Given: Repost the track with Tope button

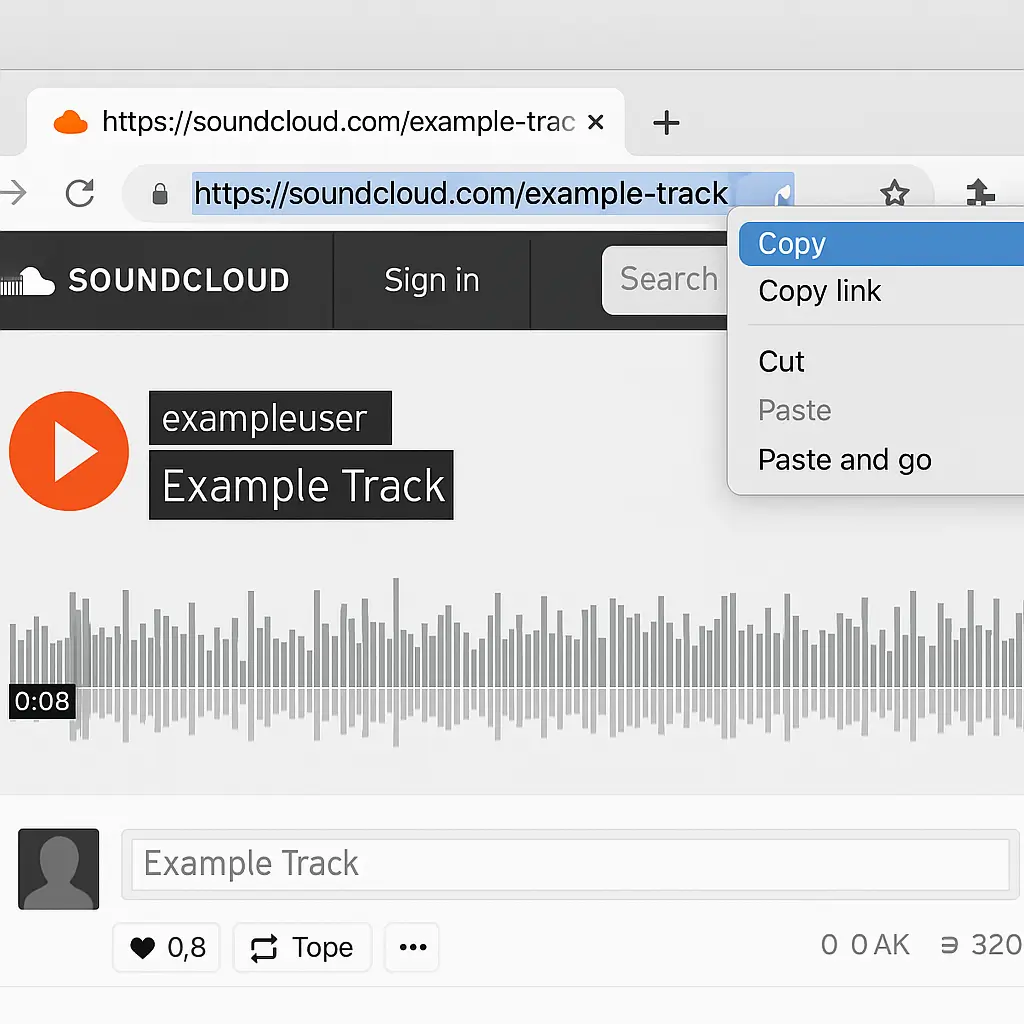Looking at the screenshot, I should [302, 947].
